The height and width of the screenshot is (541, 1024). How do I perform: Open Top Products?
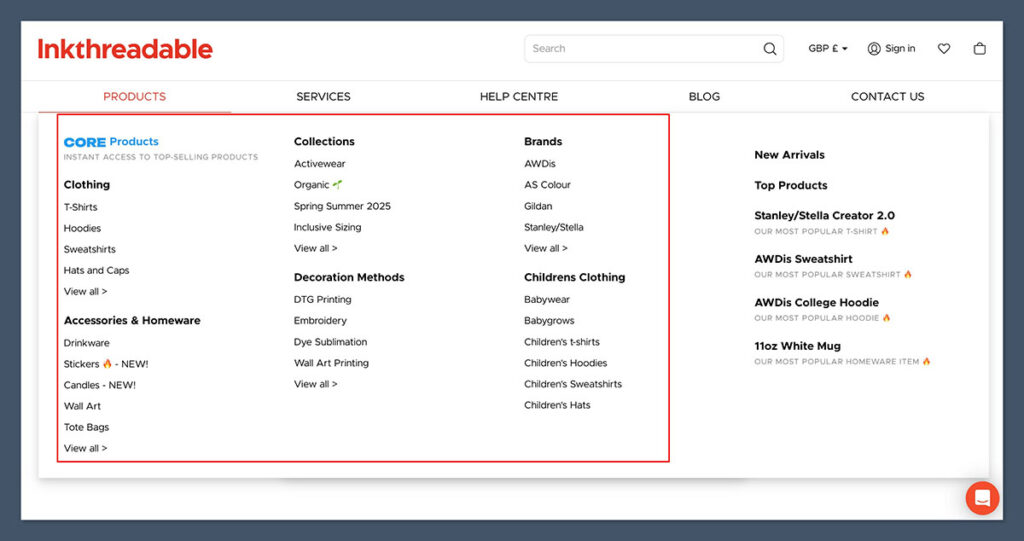point(791,186)
